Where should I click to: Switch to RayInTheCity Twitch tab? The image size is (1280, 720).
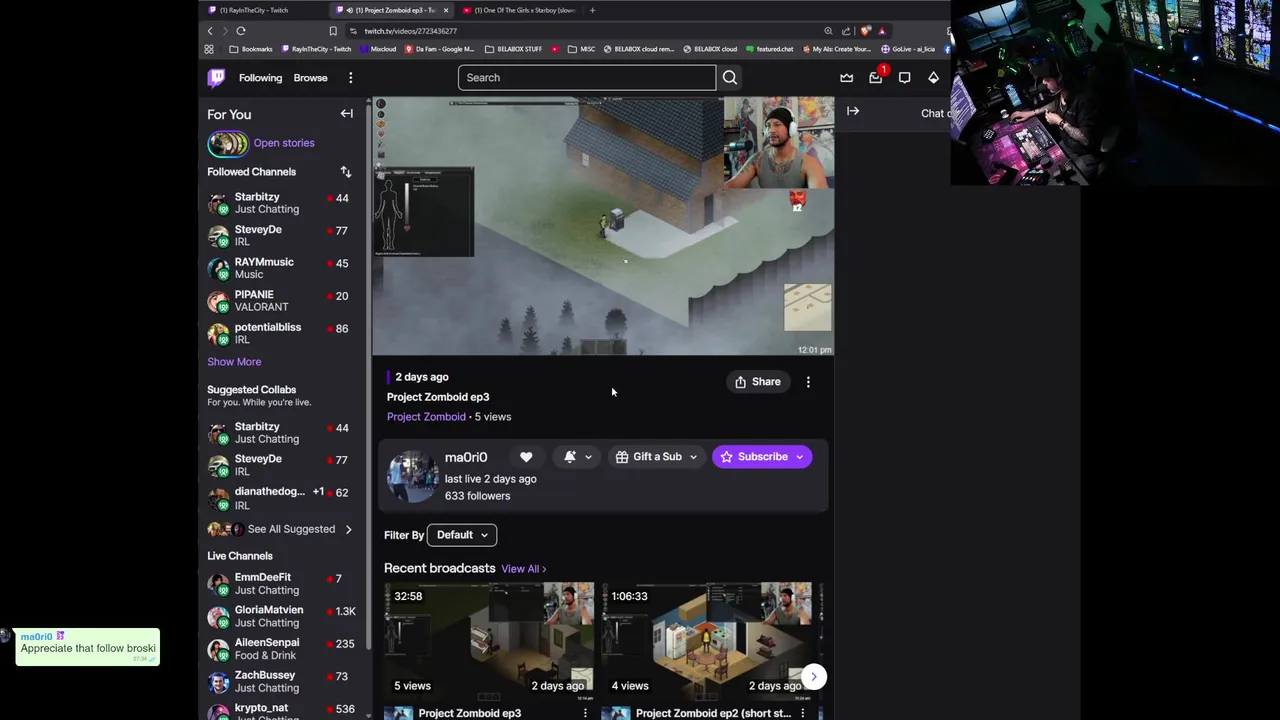tap(260, 10)
